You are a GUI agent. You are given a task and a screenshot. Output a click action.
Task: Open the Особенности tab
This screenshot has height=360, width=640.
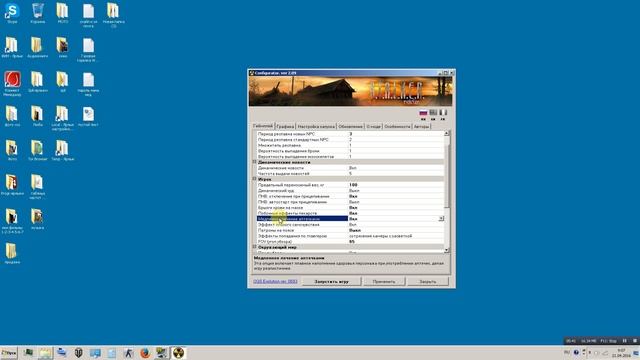coord(397,127)
